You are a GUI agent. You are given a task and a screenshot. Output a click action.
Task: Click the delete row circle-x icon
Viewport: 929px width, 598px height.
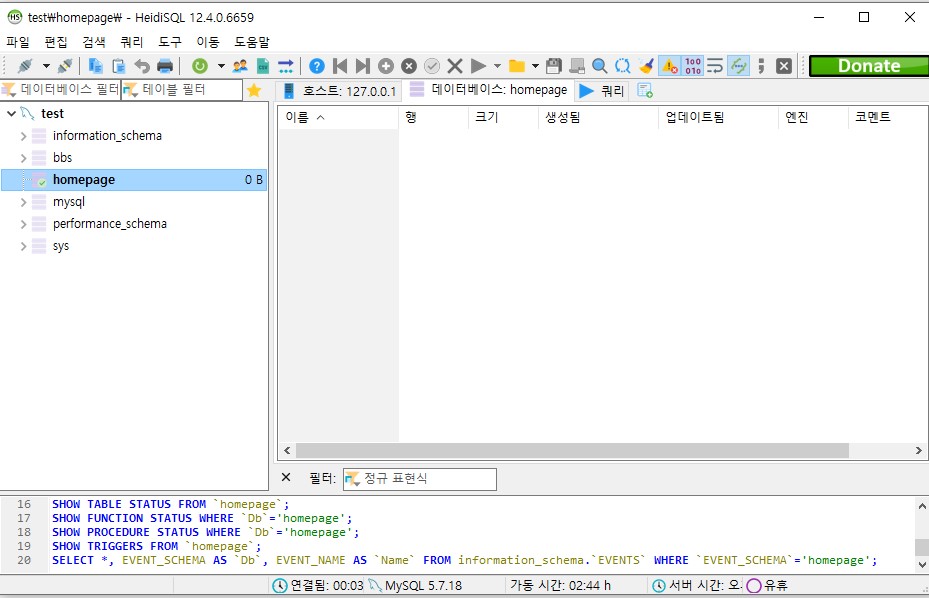coord(409,66)
